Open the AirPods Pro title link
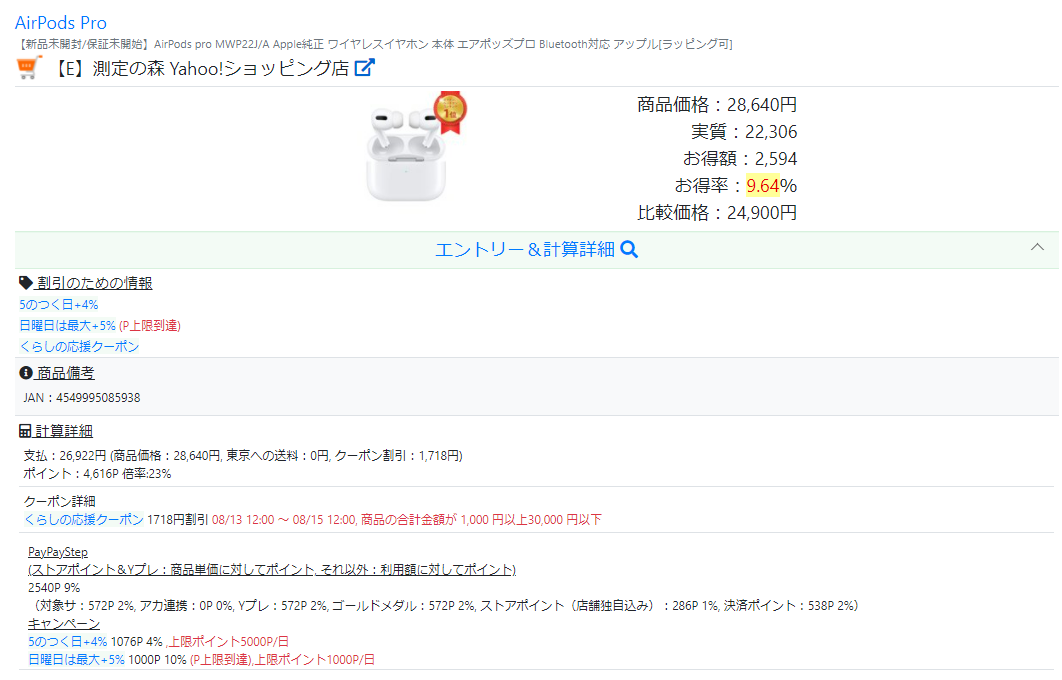The image size is (1062, 680). [61, 23]
